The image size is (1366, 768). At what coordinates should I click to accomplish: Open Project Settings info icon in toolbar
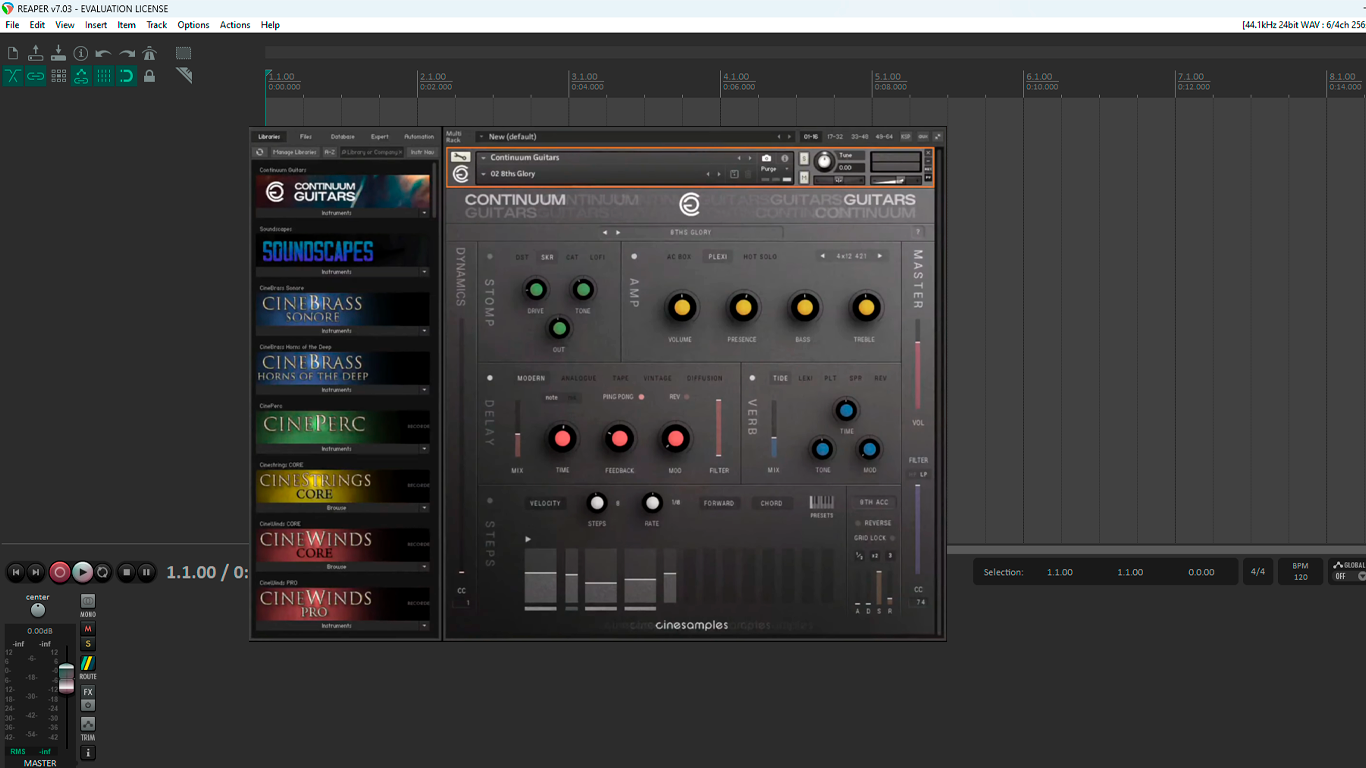pos(81,54)
